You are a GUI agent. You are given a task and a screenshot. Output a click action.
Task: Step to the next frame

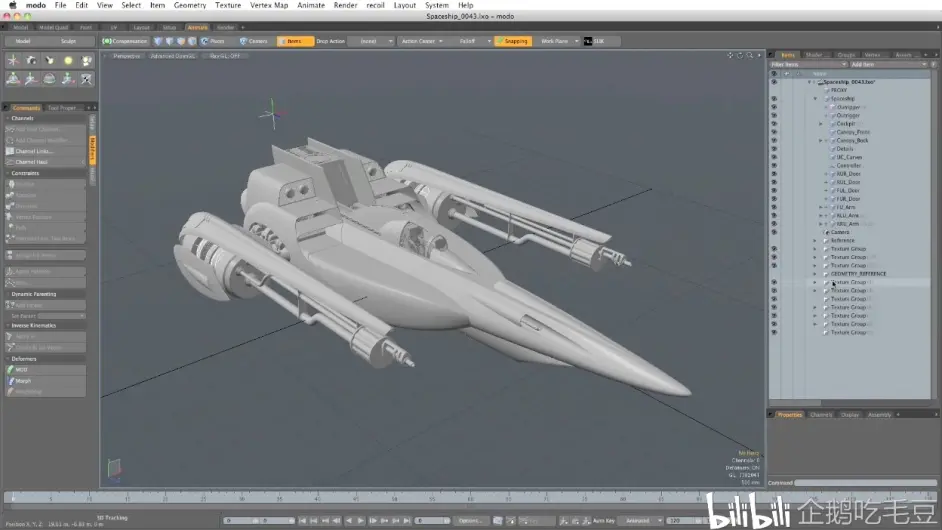pos(372,520)
